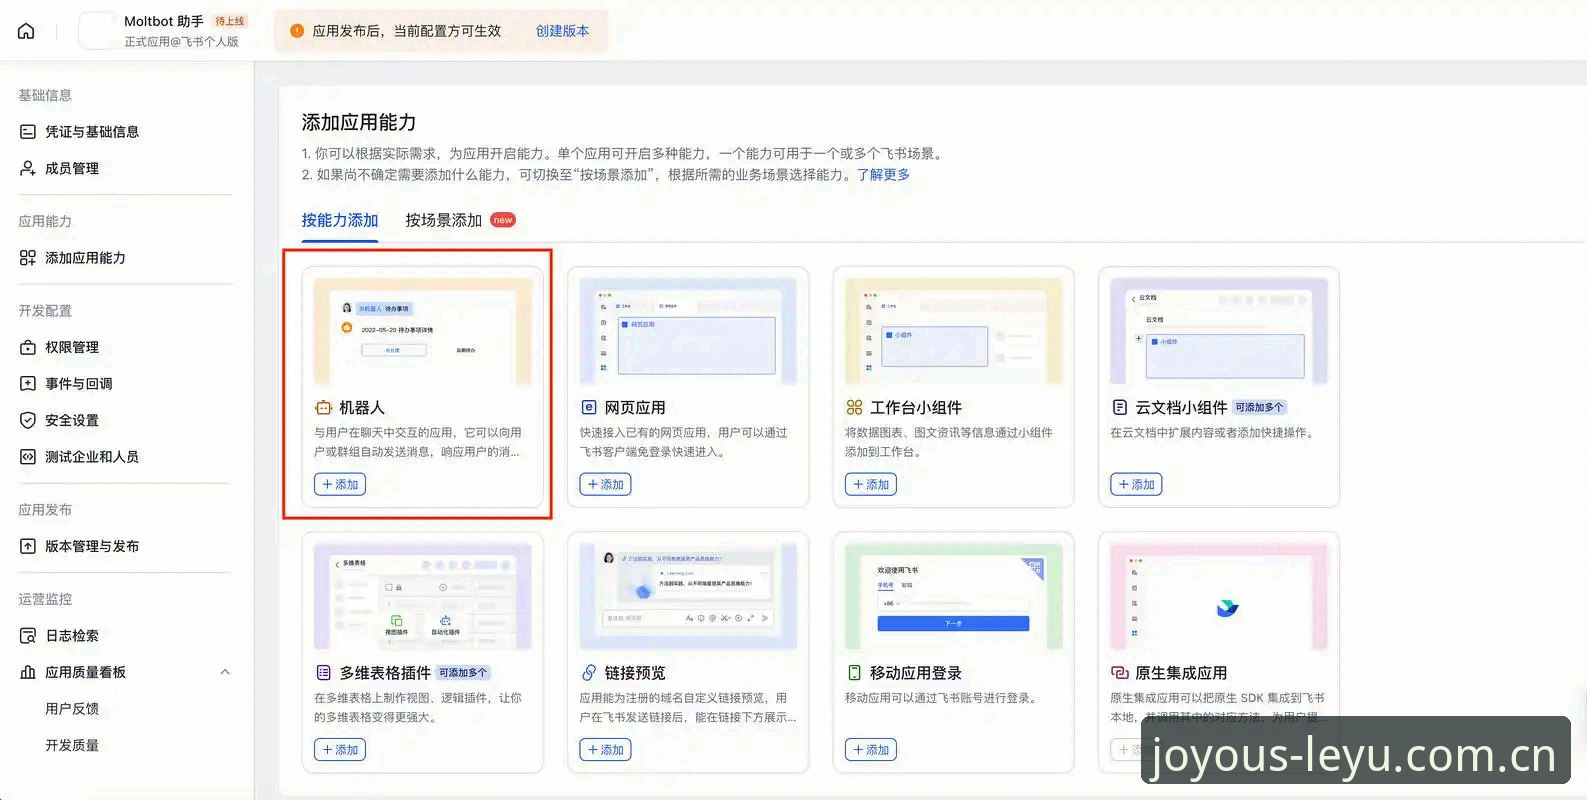Open the 了解更多 link
1587x800 pixels.
(884, 174)
